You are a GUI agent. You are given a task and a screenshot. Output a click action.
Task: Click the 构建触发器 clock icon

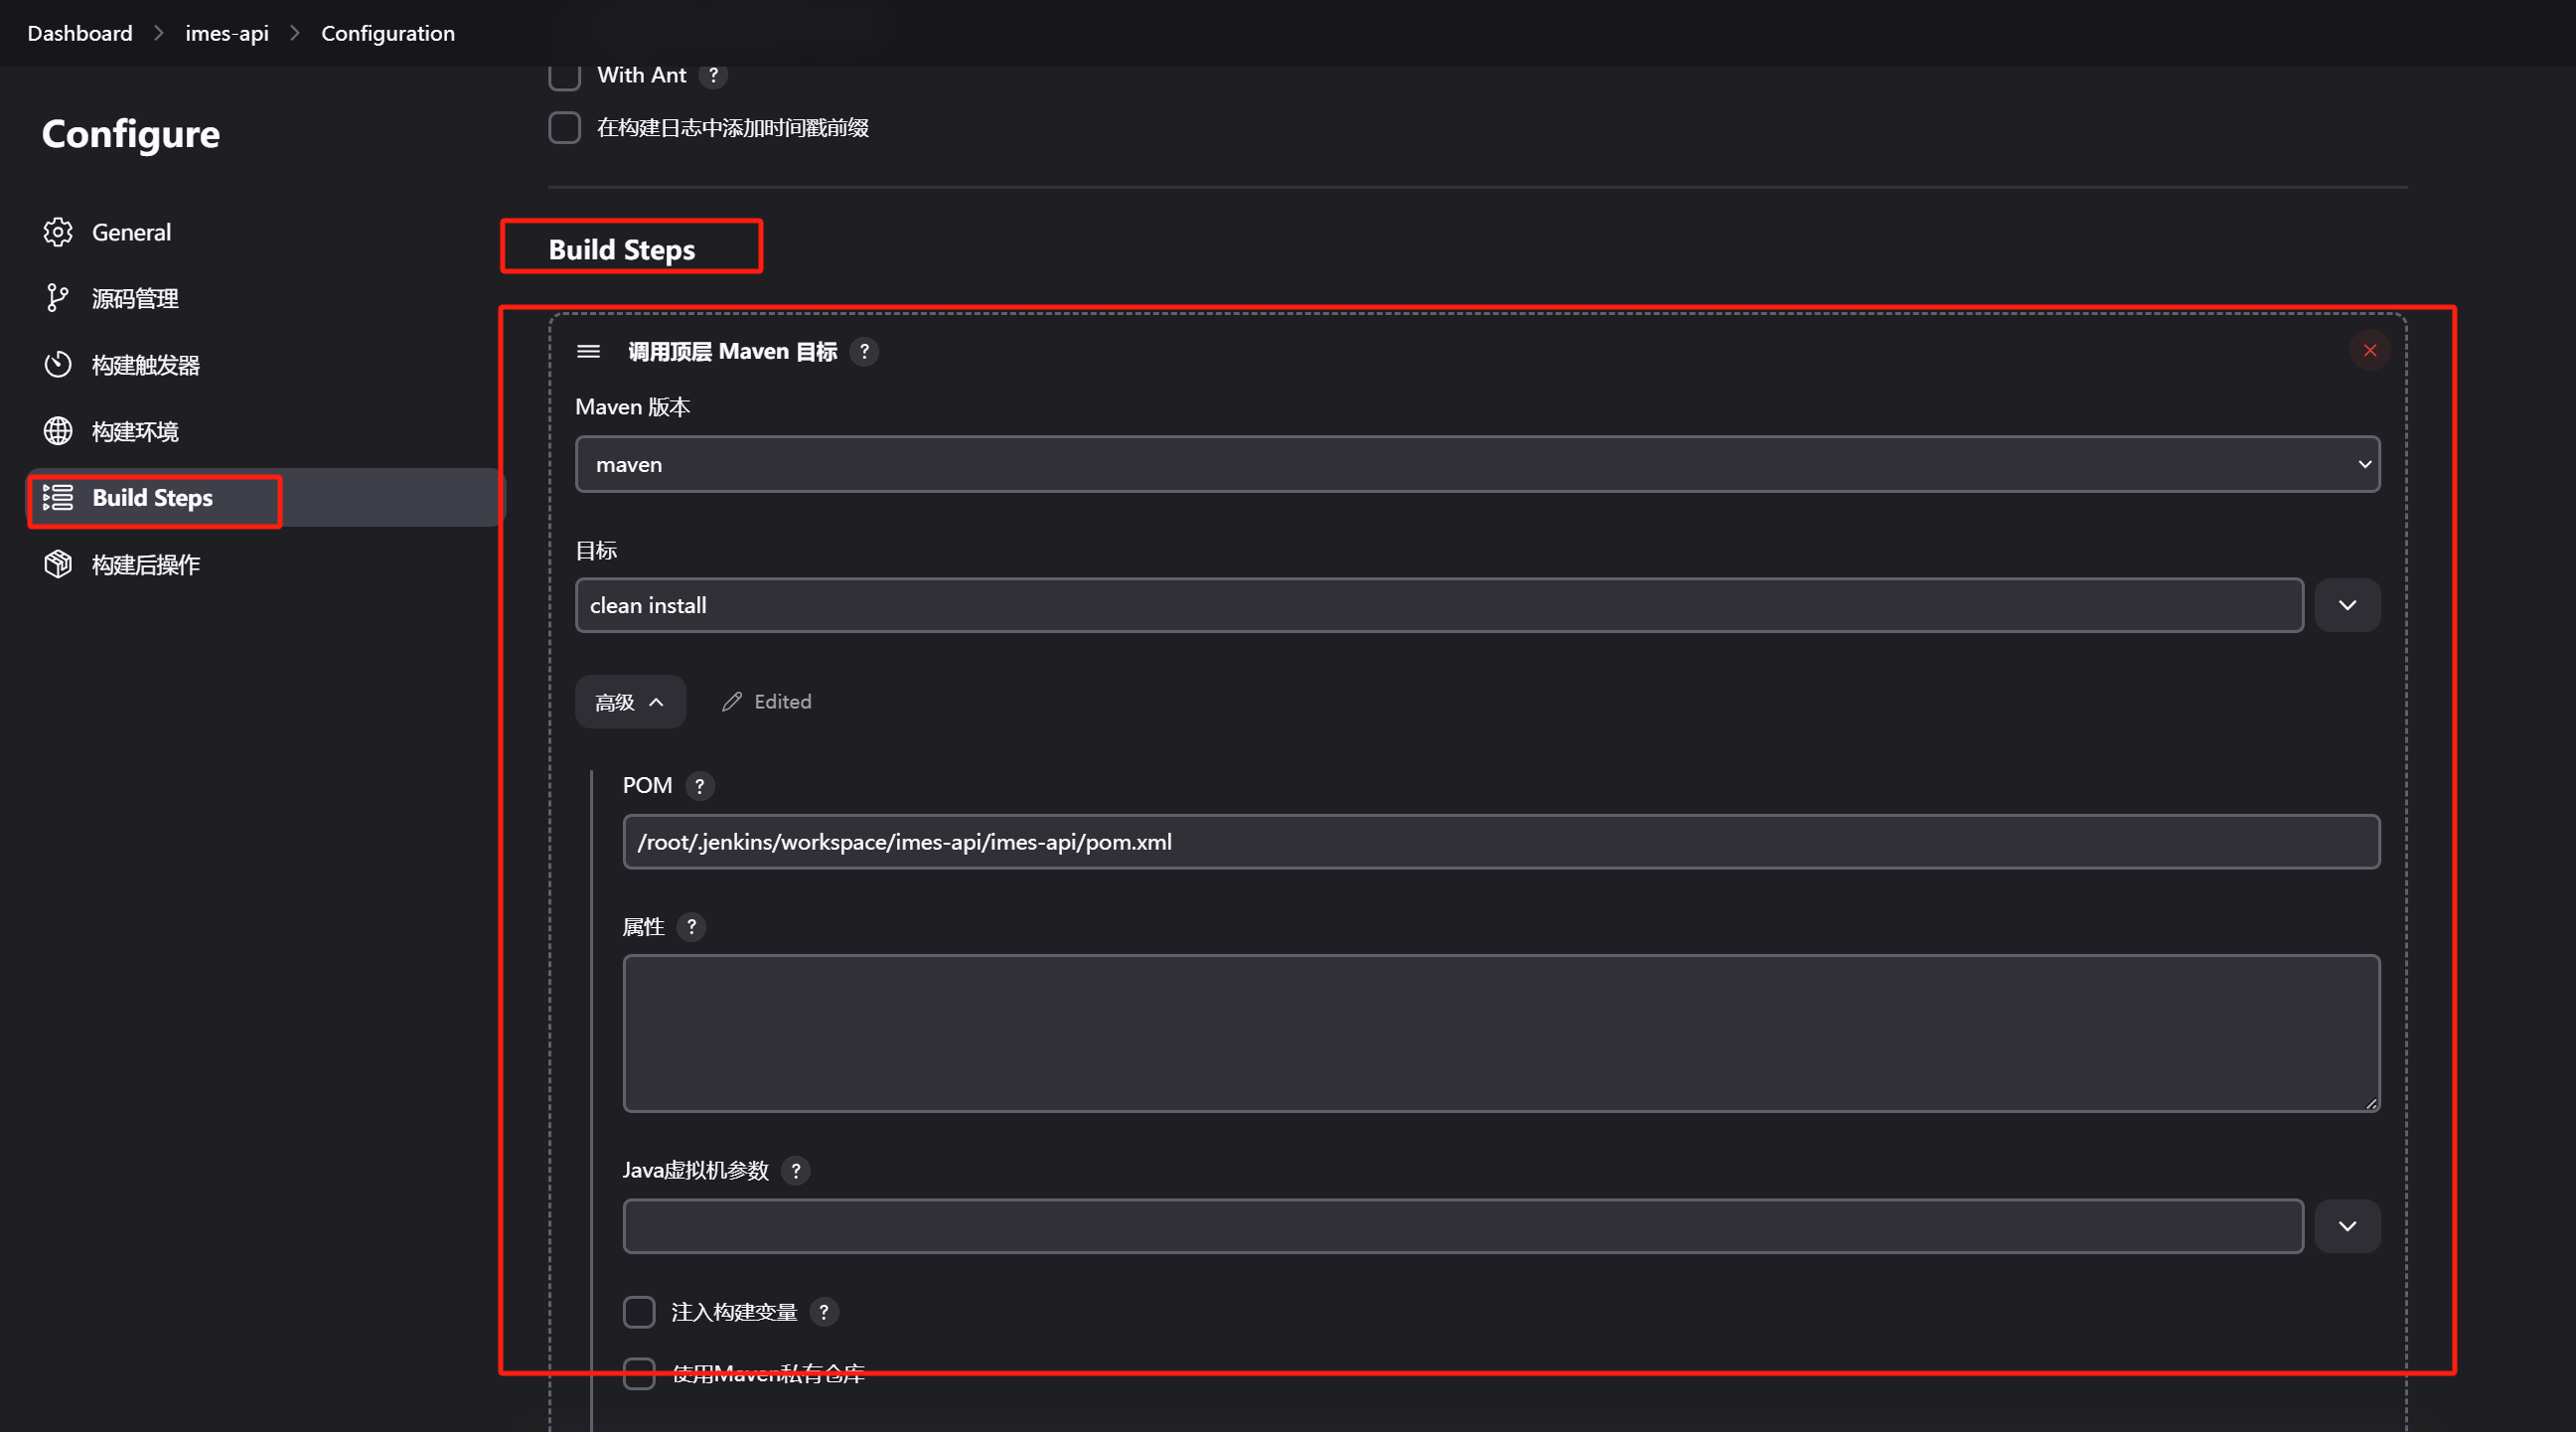(x=58, y=365)
